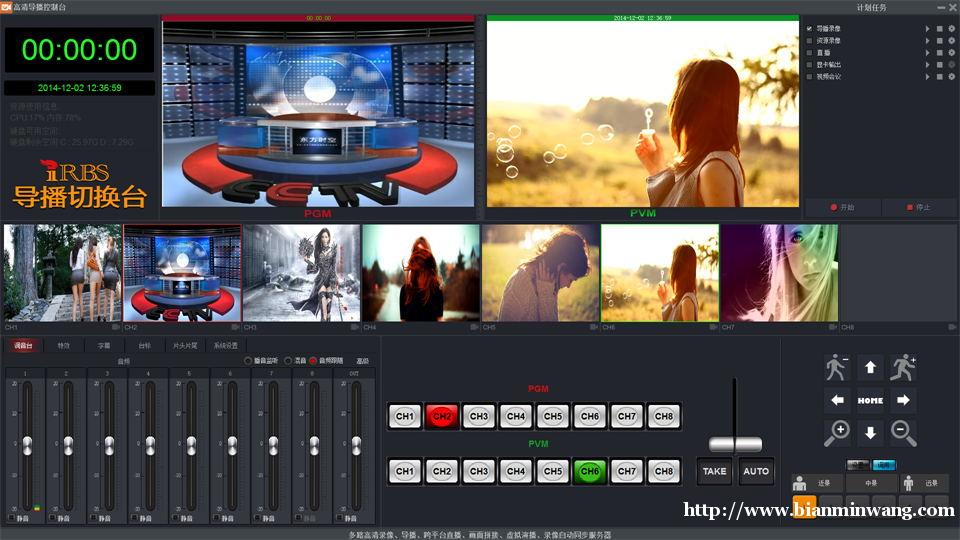
Task: Check the 资源录像 checkbox
Action: (809, 40)
